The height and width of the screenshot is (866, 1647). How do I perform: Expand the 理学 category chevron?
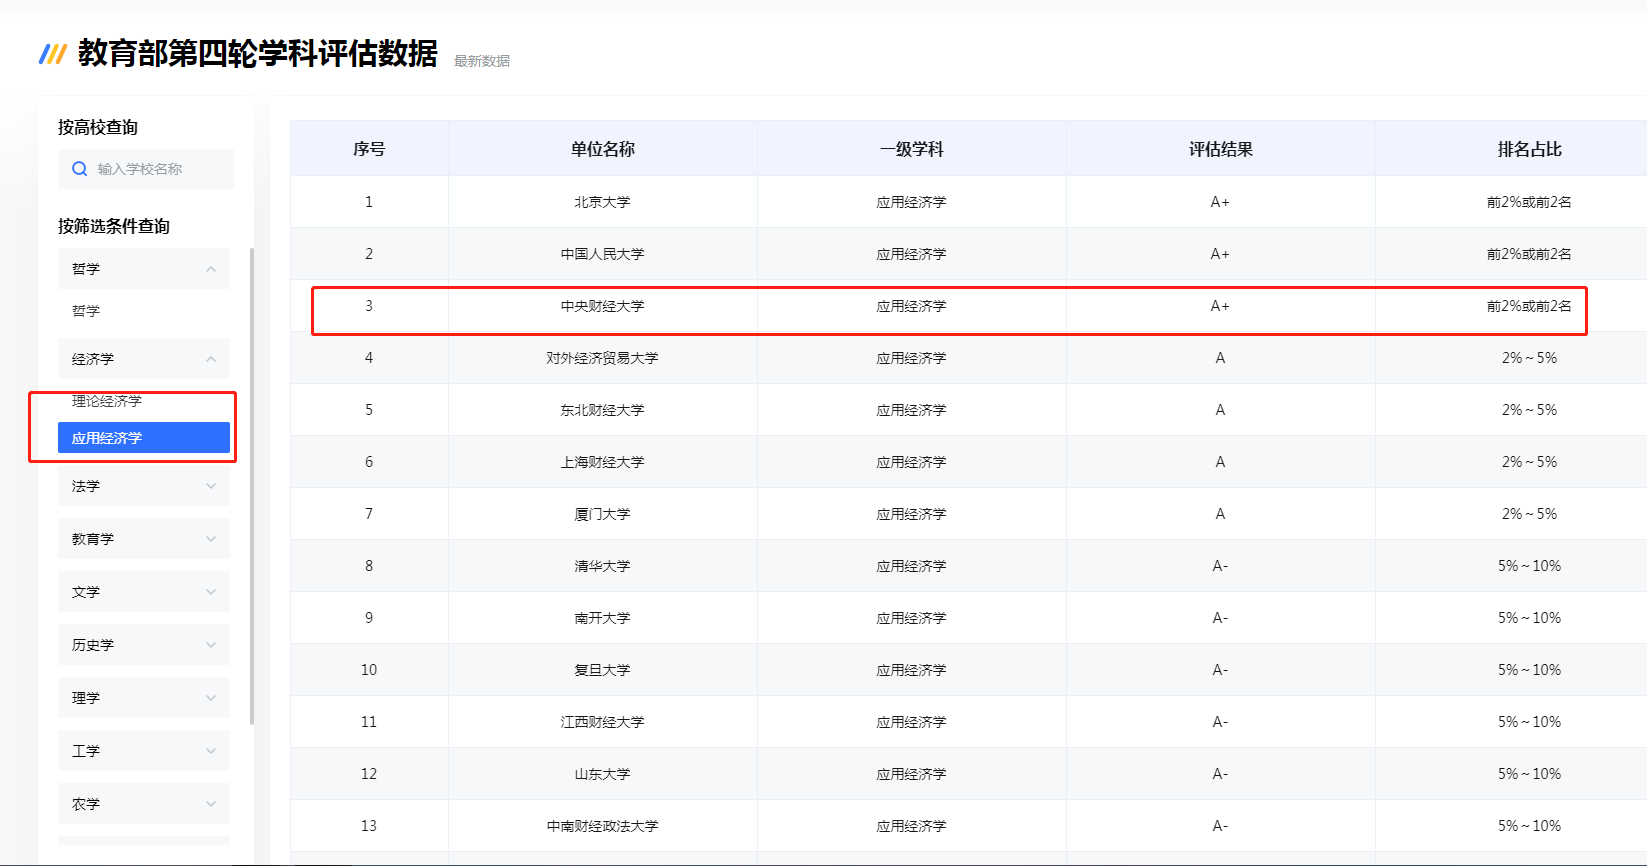coord(211,698)
